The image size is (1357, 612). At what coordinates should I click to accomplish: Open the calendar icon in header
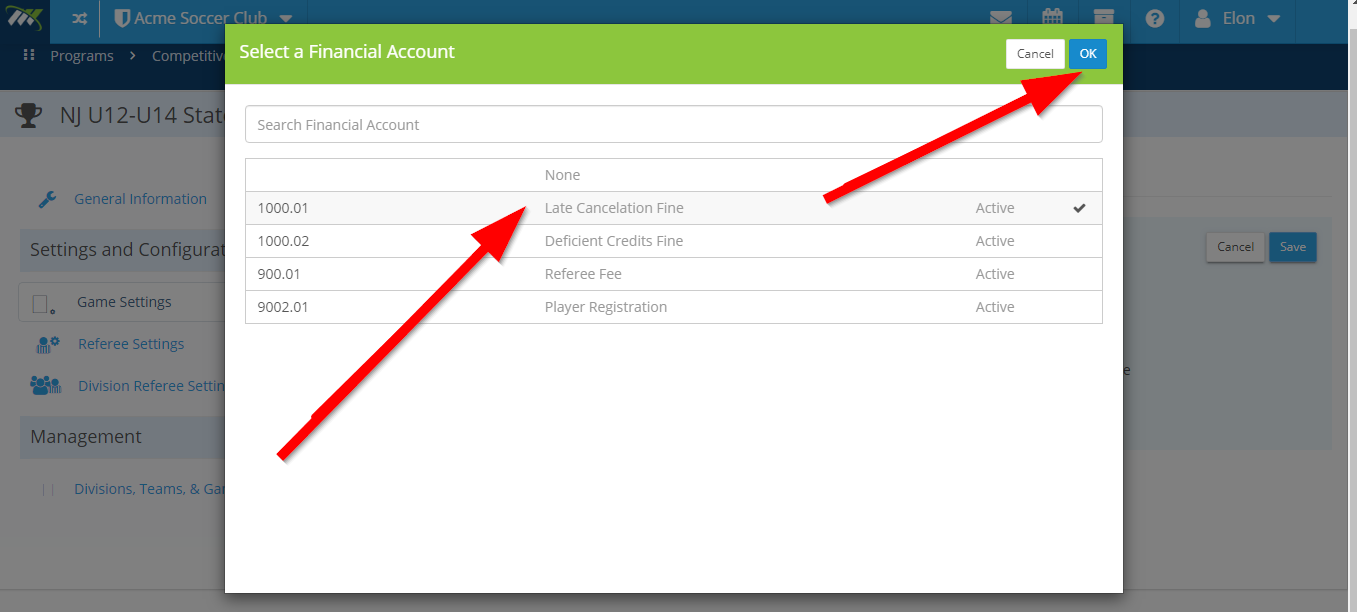point(1052,18)
